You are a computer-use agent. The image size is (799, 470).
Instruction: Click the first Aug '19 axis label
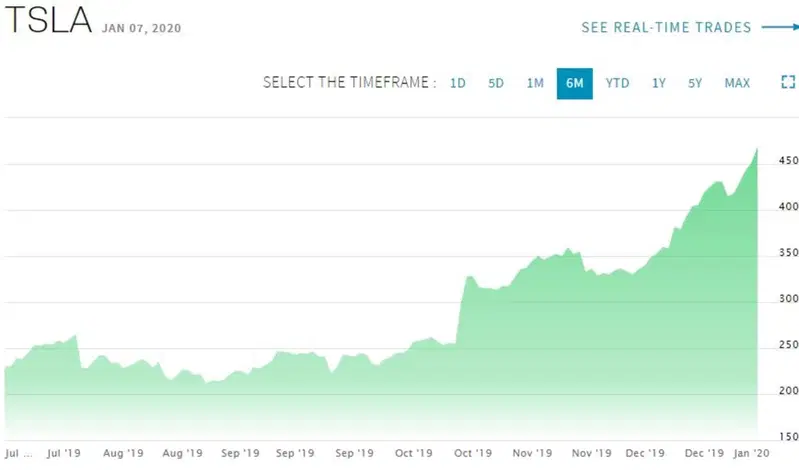pos(123,453)
